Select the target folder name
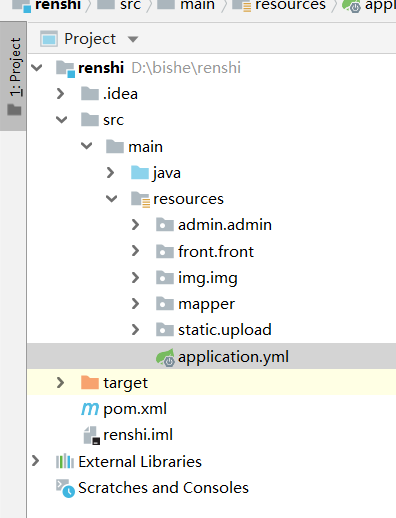The width and height of the screenshot is (396, 518). [125, 383]
